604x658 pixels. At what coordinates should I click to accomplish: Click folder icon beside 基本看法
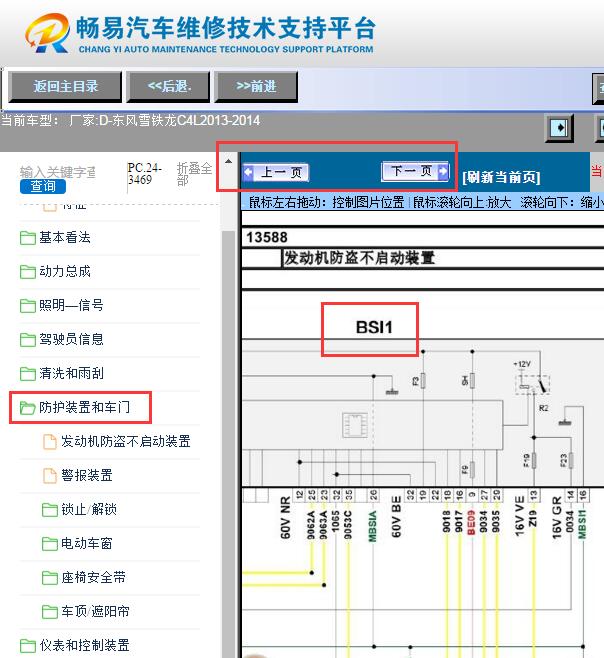point(28,238)
